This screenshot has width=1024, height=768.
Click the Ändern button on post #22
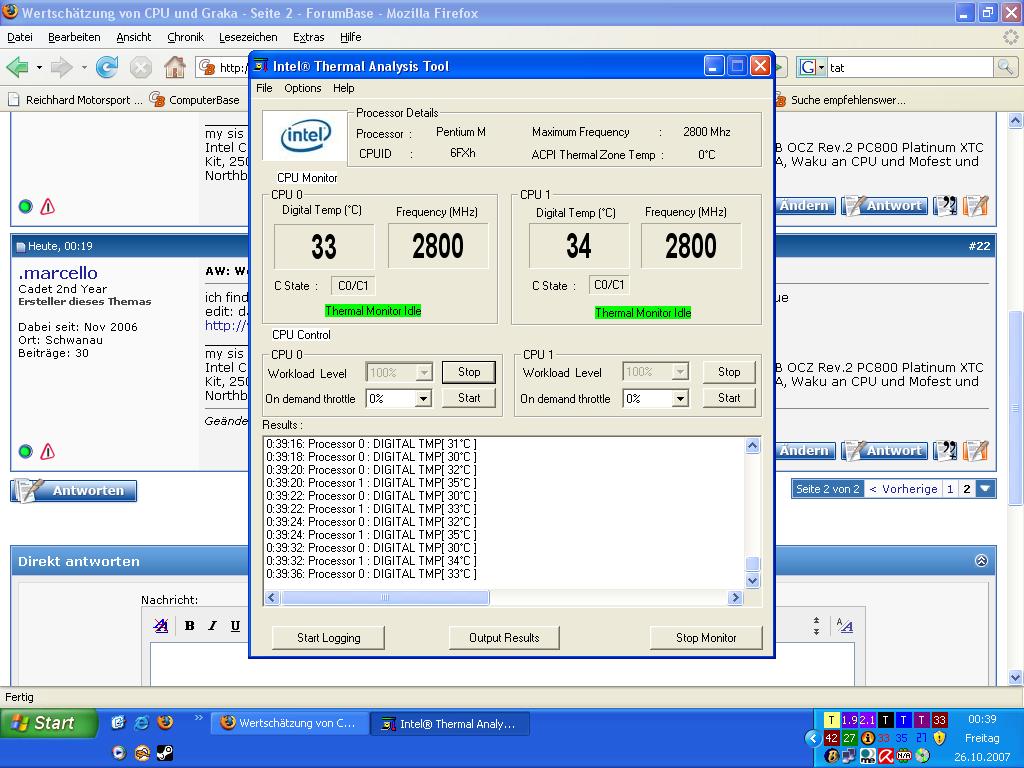[x=804, y=451]
